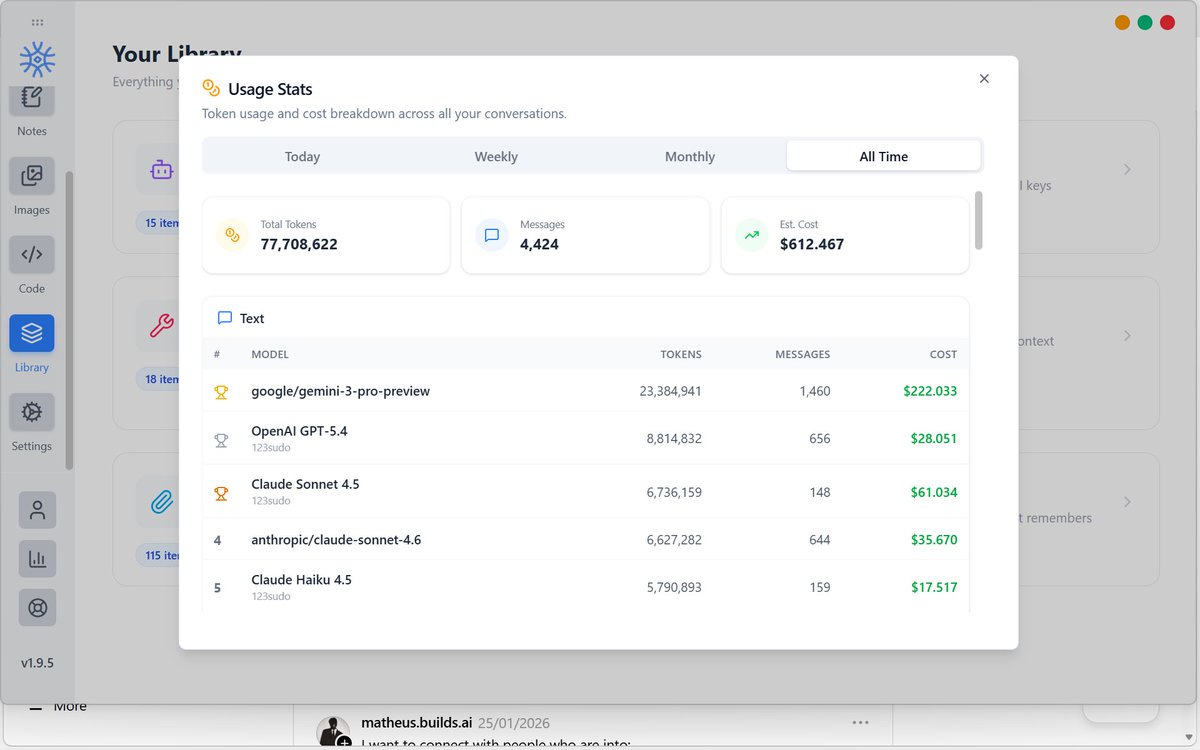
Task: Click the $35.670 cost value
Action: tap(934, 540)
